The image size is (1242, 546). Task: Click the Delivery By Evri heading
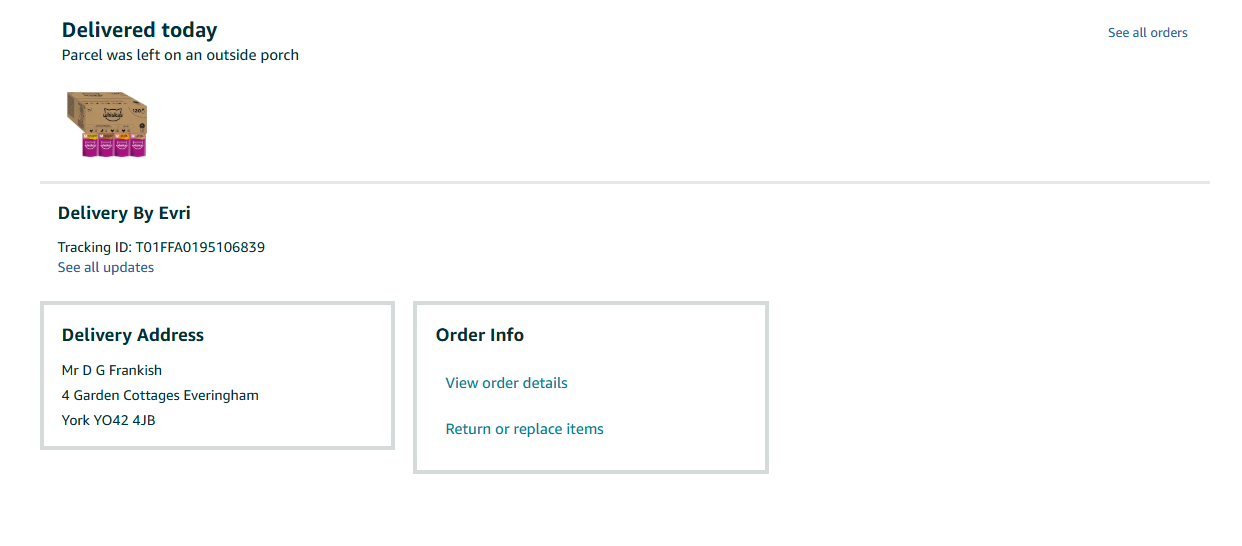click(x=124, y=213)
